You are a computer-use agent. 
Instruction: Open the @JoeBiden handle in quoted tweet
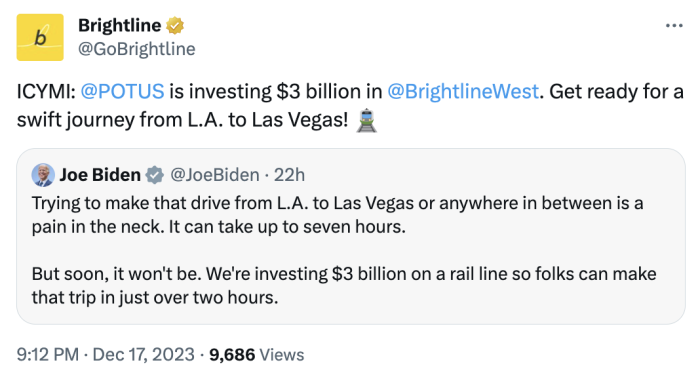point(215,175)
